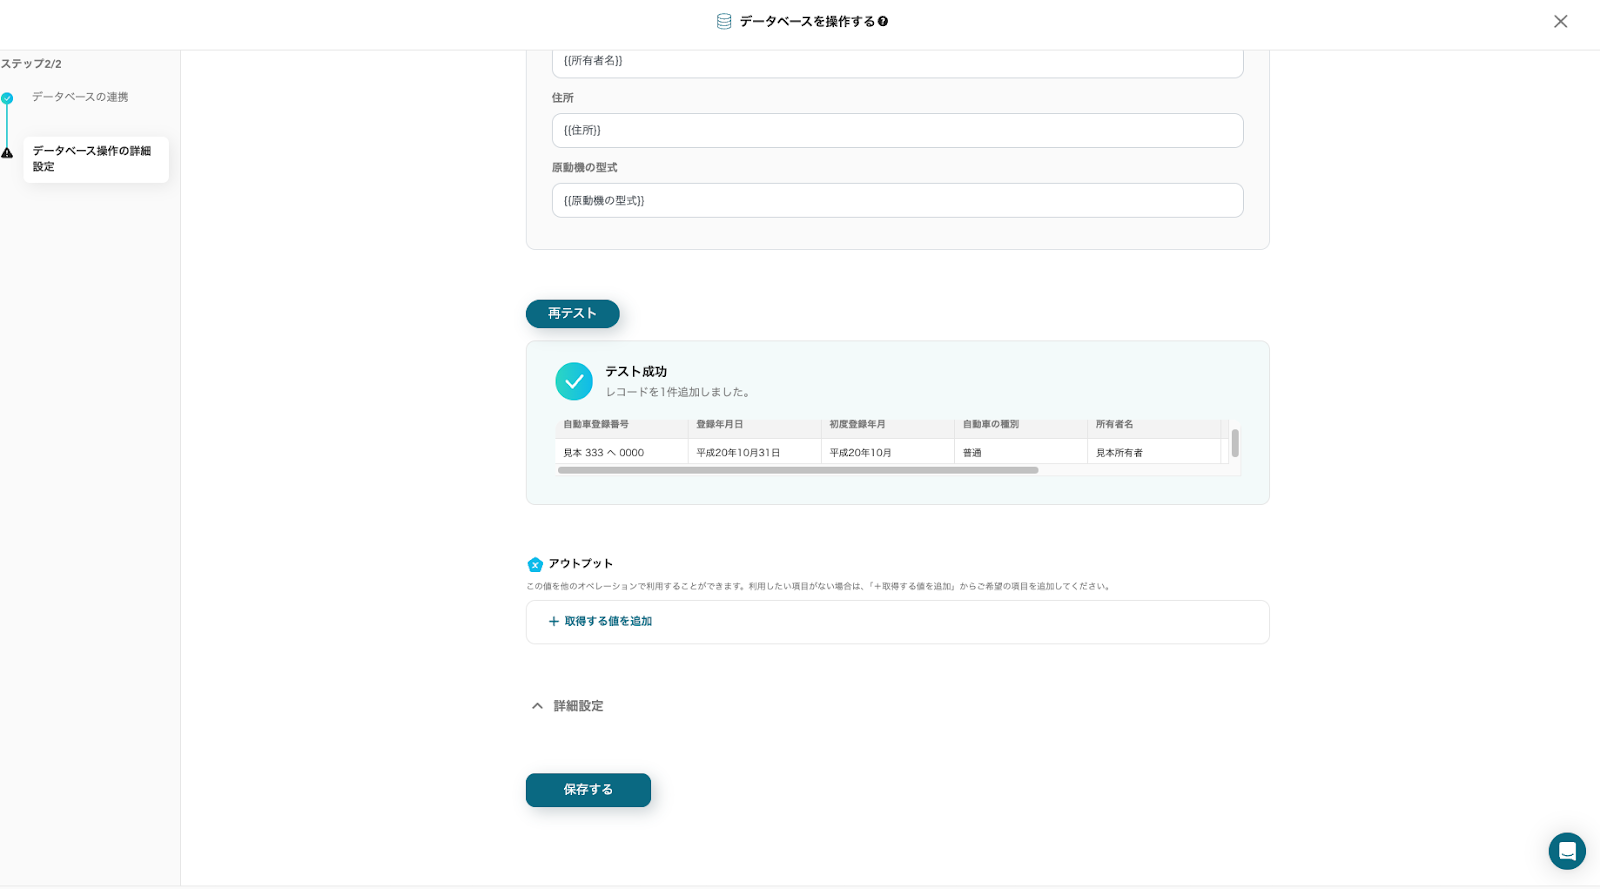Click the vertical scrollbar of results table
The width and height of the screenshot is (1600, 889).
[x=1235, y=443]
